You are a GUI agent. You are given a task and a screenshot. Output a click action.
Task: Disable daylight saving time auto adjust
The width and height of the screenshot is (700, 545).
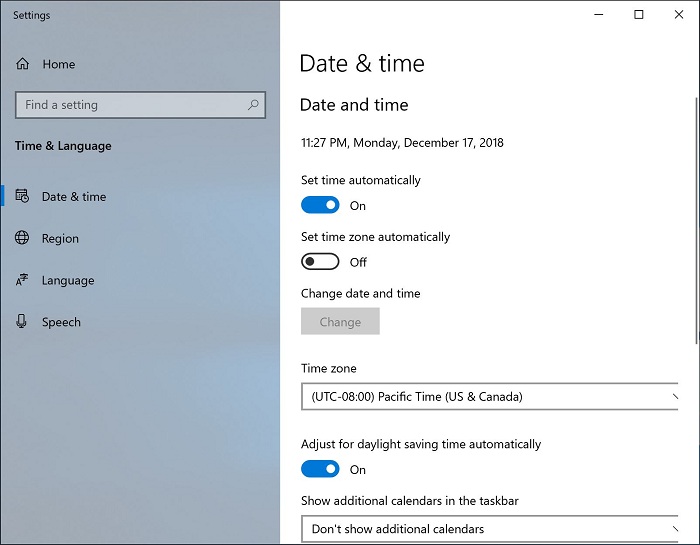(x=320, y=469)
